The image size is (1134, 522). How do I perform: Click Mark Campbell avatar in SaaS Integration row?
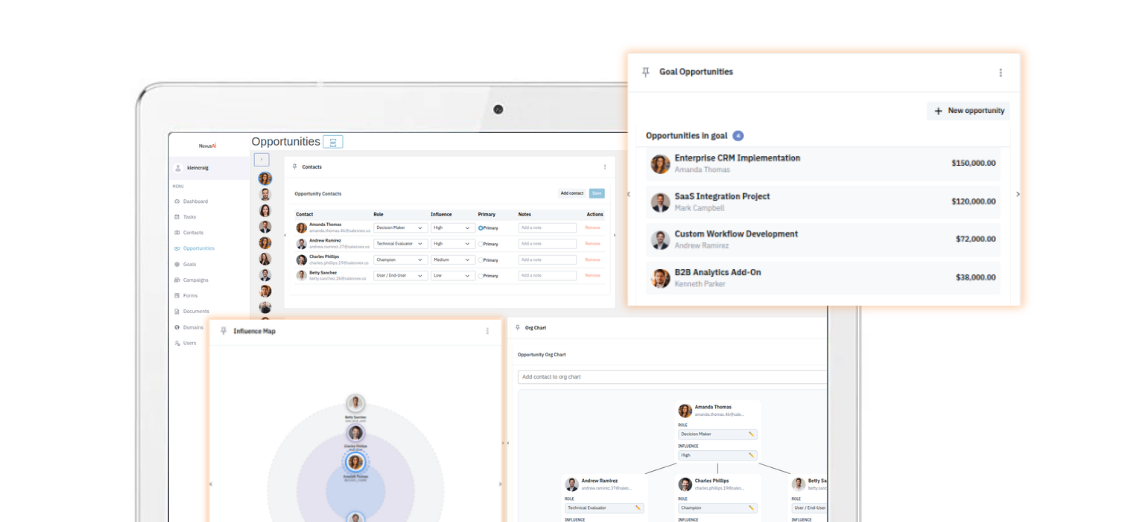tap(660, 202)
